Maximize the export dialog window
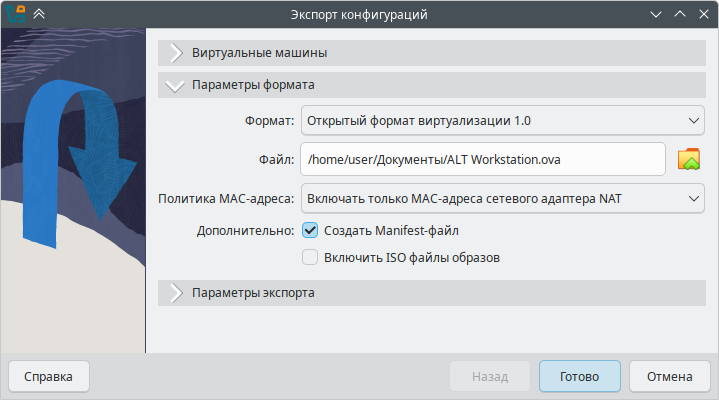 coord(679,14)
